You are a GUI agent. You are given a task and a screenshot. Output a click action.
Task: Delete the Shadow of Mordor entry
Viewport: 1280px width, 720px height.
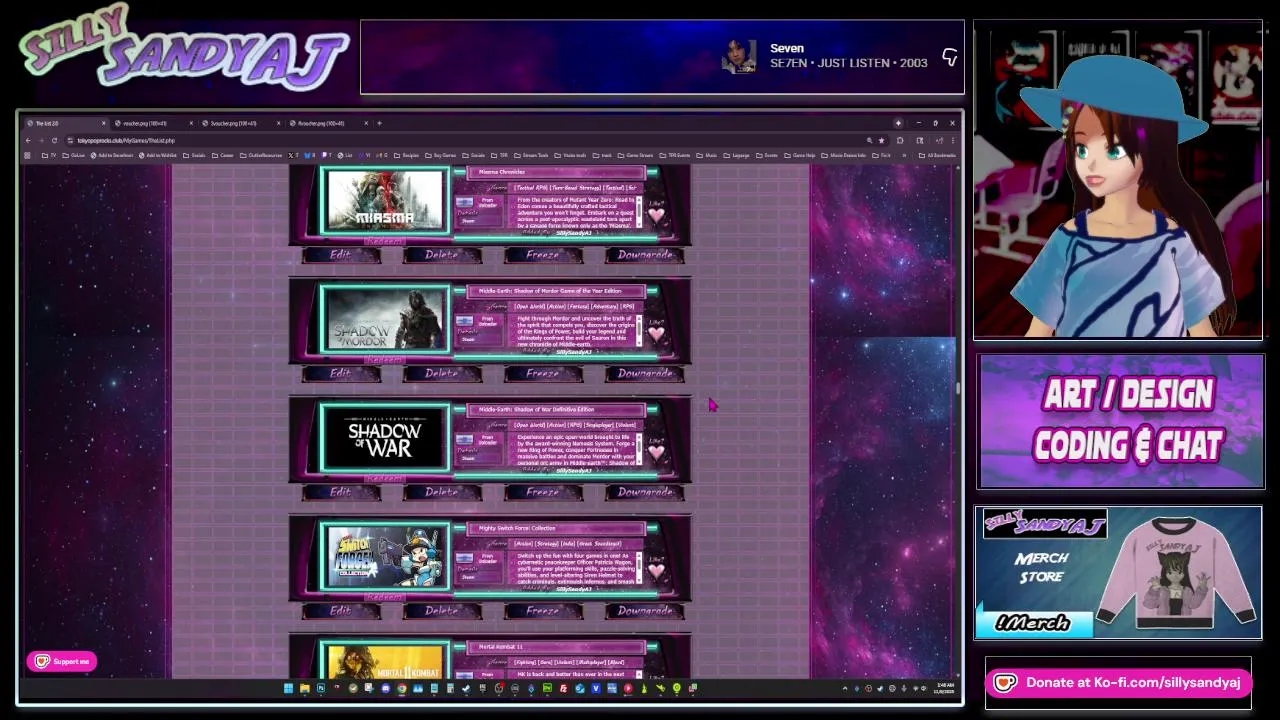click(x=442, y=374)
